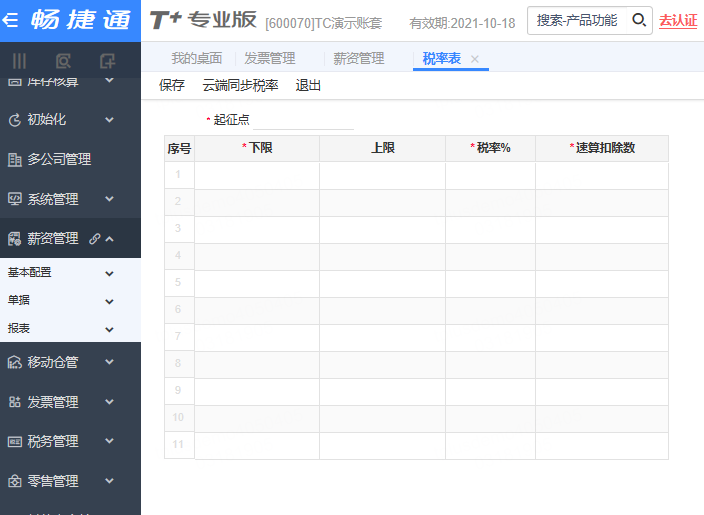Image resolution: width=704 pixels, height=515 pixels.
Task: Click the back arrow beside 畅捷通 logo
Action: [10, 20]
